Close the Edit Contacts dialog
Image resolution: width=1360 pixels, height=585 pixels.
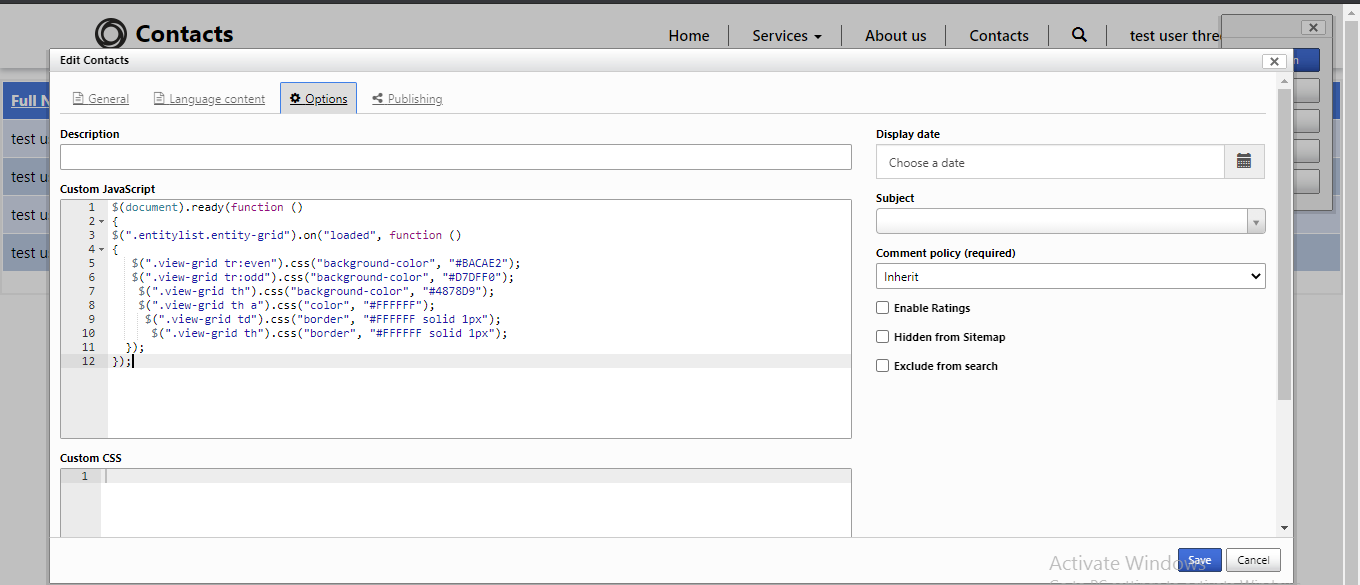click(1274, 61)
